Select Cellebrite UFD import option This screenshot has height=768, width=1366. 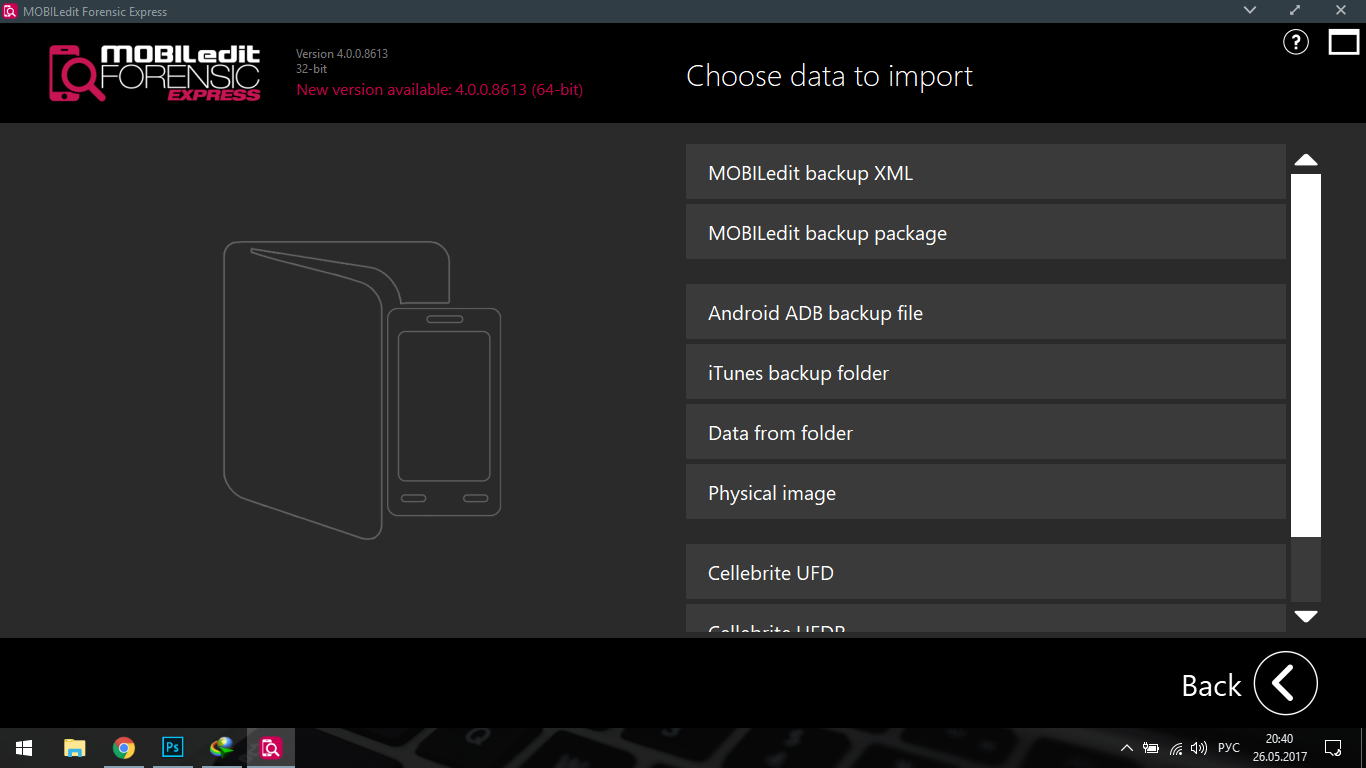pyautogui.click(x=986, y=572)
